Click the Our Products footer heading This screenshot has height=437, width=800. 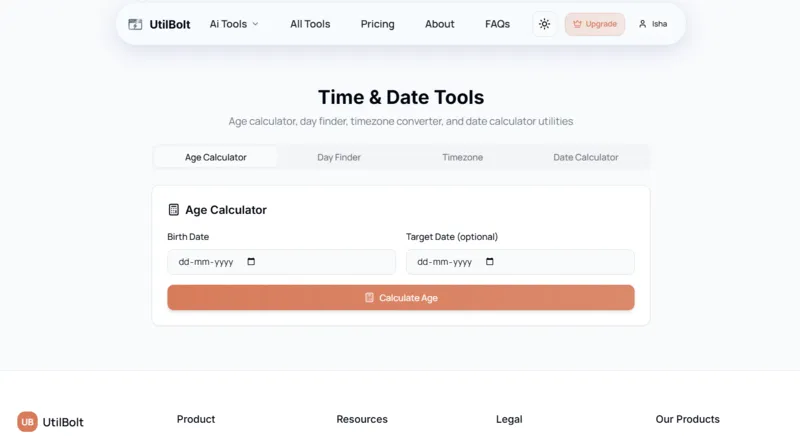pyautogui.click(x=687, y=419)
